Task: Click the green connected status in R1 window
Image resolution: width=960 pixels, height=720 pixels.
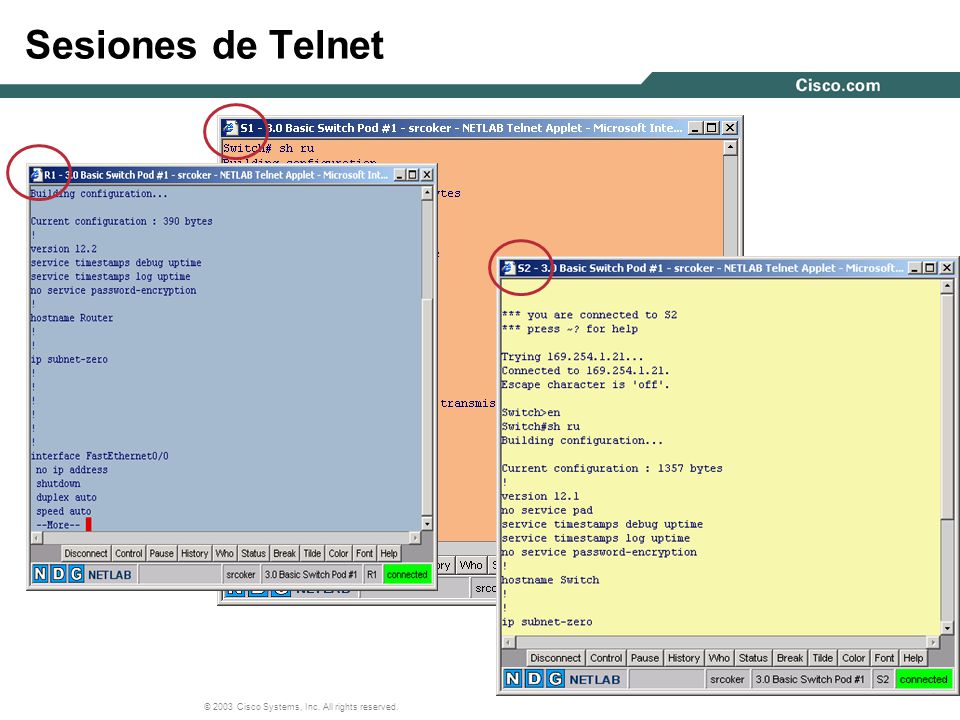Action: [407, 574]
